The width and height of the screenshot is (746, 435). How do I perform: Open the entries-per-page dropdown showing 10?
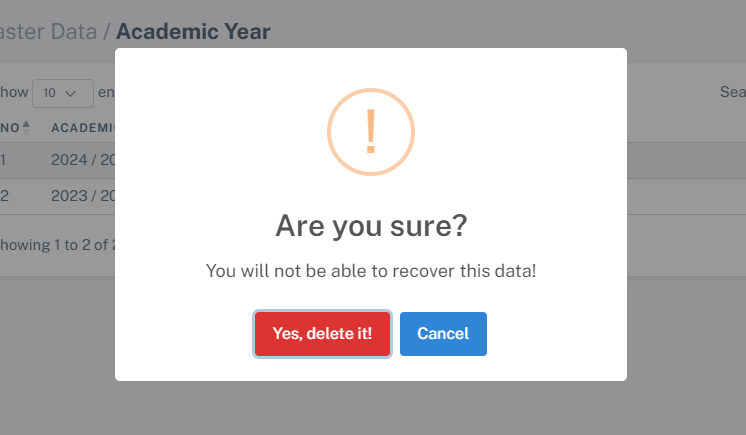click(62, 93)
